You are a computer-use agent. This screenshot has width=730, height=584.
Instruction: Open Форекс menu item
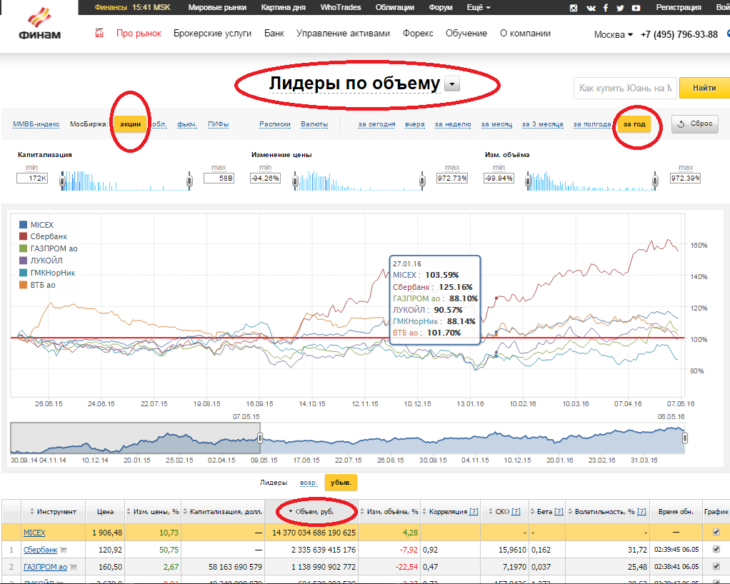pos(418,33)
